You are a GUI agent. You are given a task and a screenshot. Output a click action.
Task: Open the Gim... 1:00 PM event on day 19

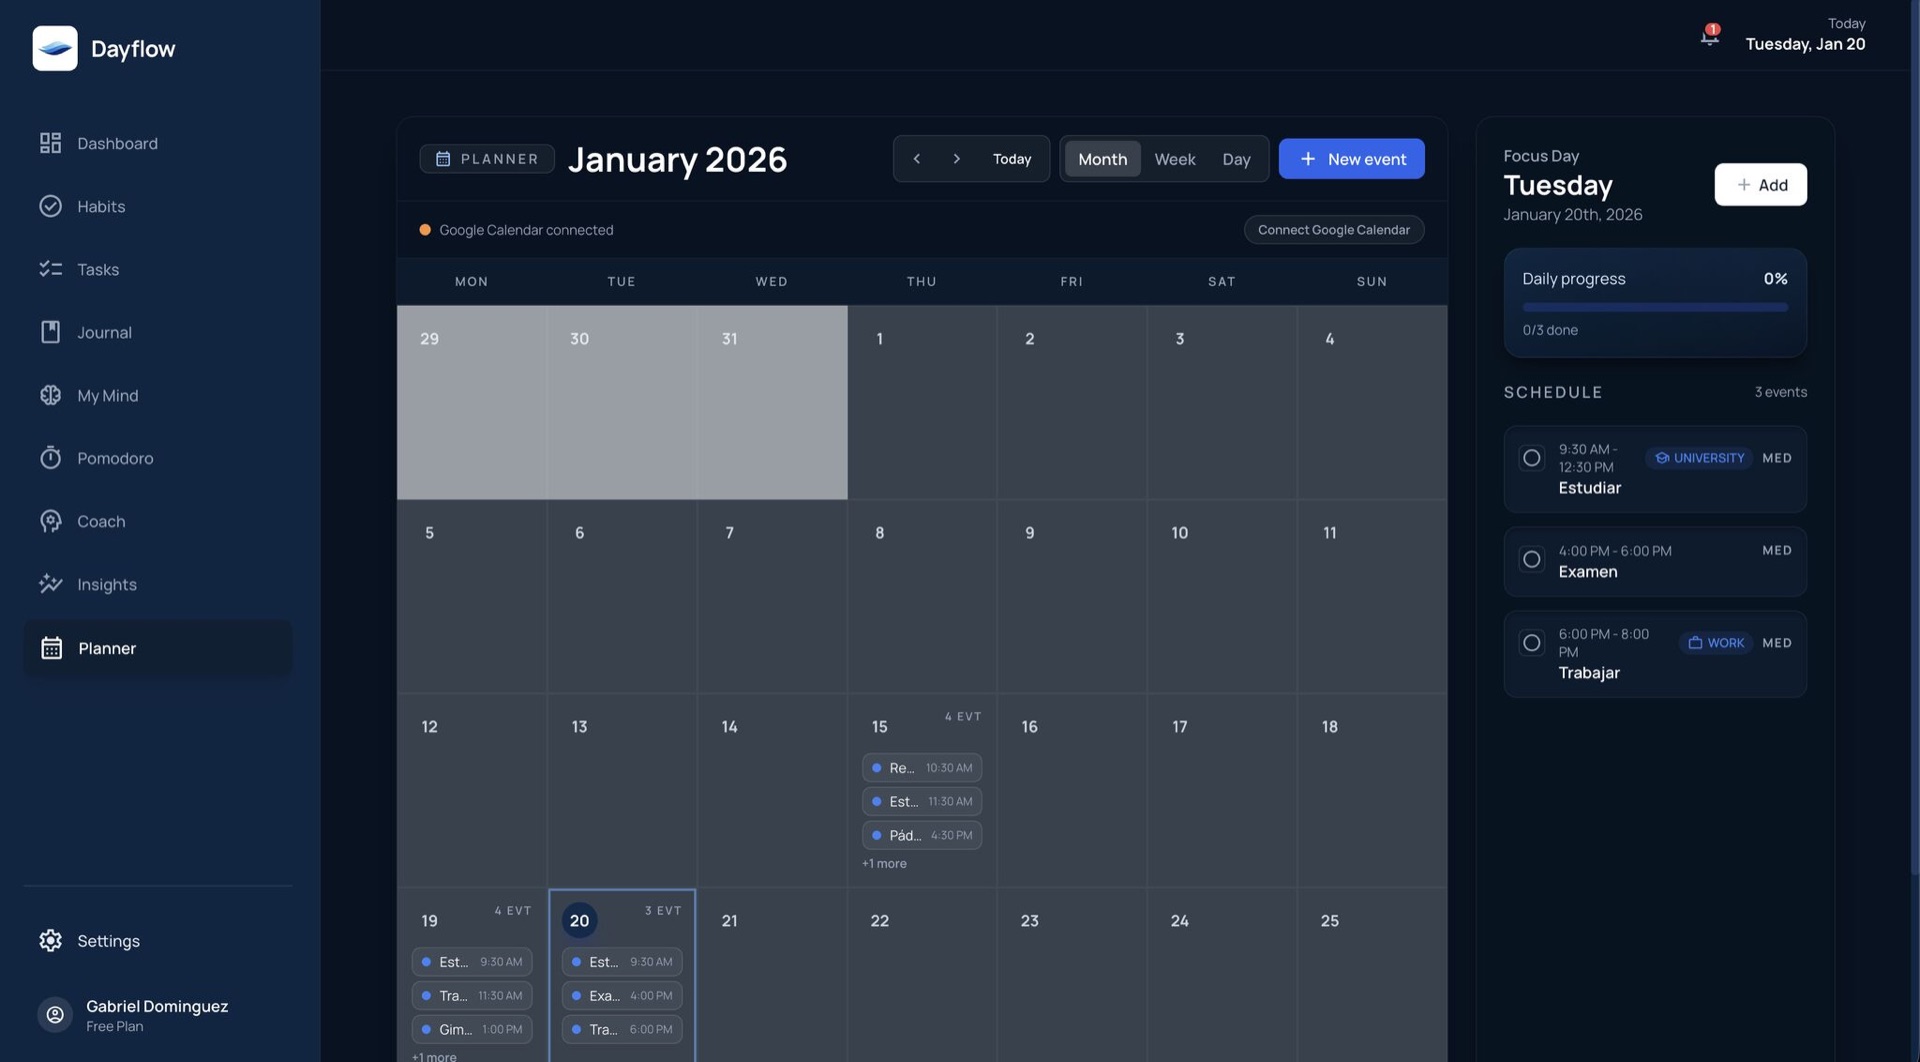click(472, 1030)
